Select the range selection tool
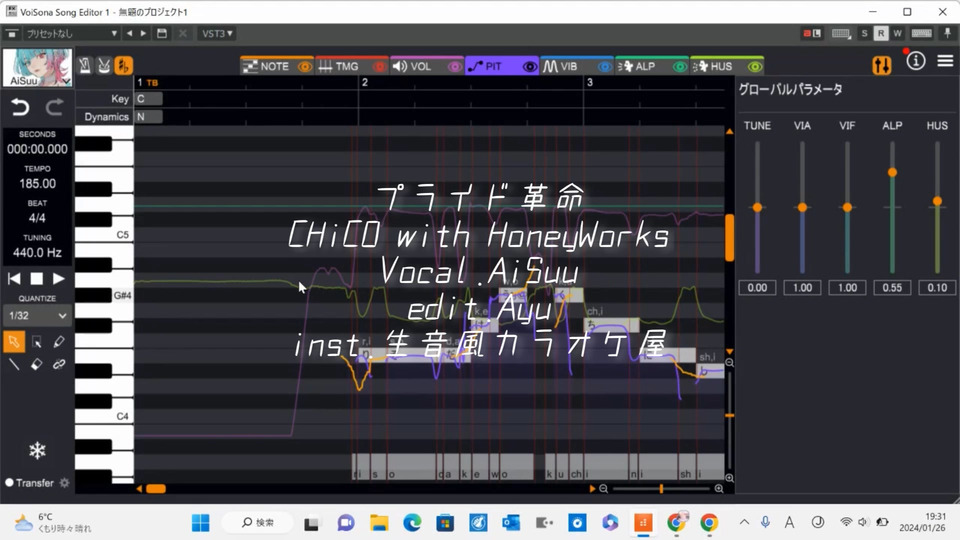Screen dimensions: 960x540 [x=37, y=342]
